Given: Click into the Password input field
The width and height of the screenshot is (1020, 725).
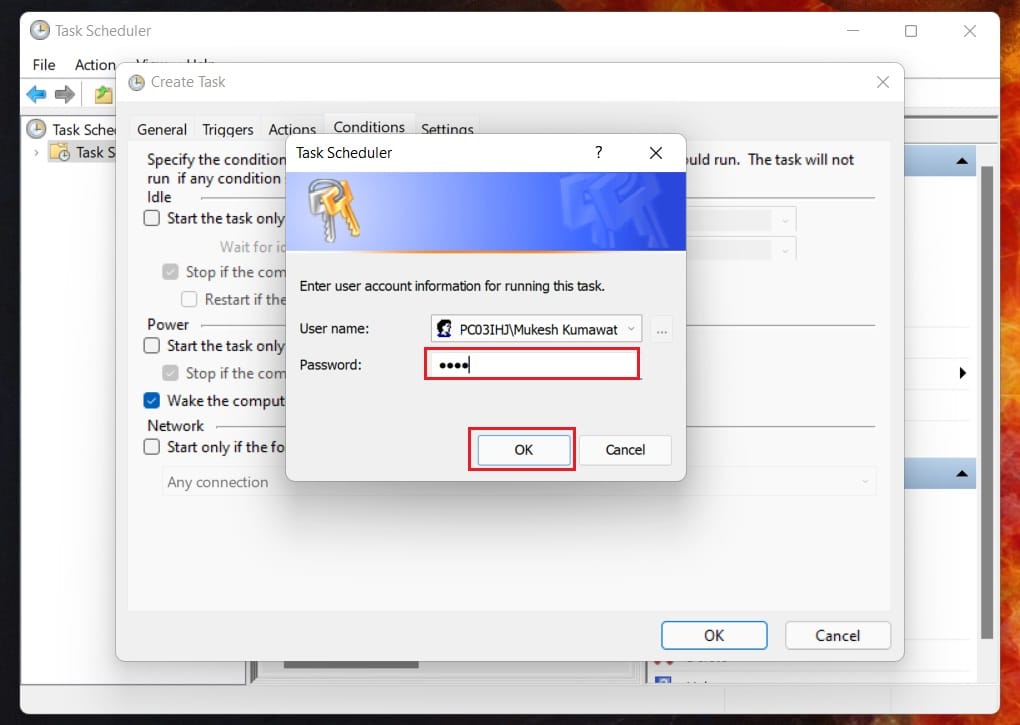Looking at the screenshot, I should (532, 364).
